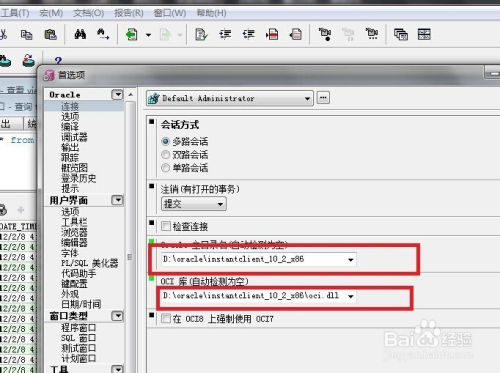Screen dimensions: 500x373
Task: Open the 报告(R) menu
Action: (129, 13)
